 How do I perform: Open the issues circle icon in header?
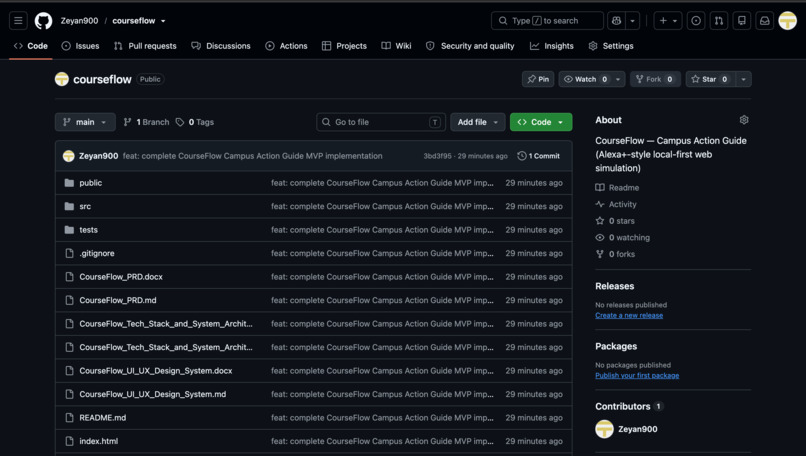pyautogui.click(x=696, y=21)
